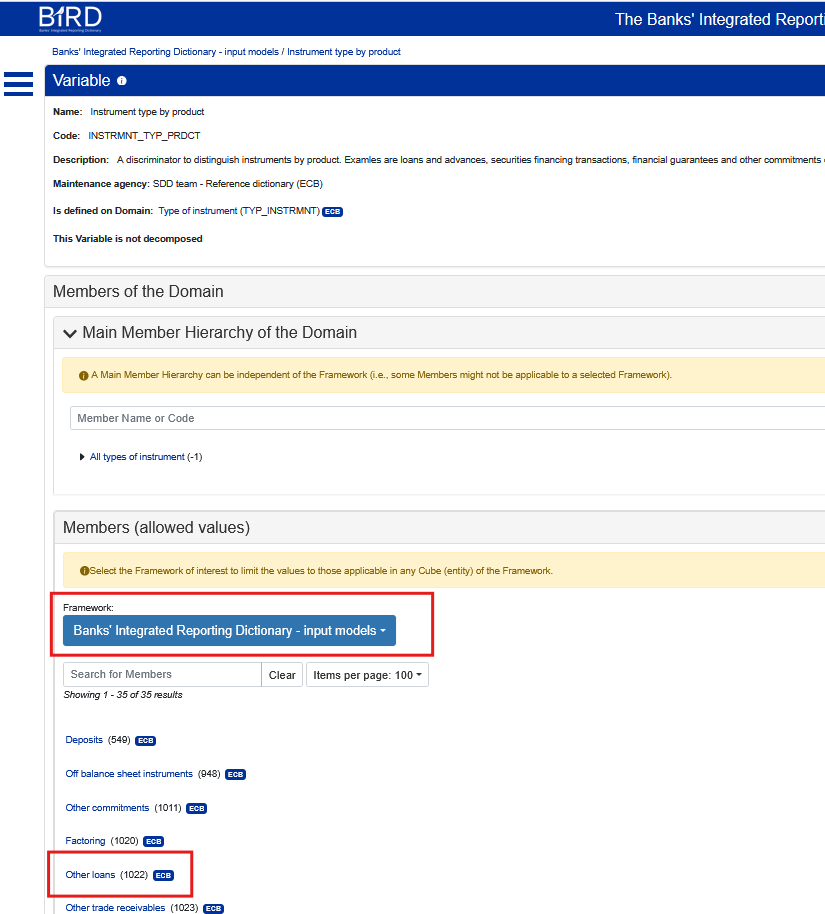825x914 pixels.
Task: Click SDD team - Reference dictionary (ECB) text
Action: coord(237,184)
